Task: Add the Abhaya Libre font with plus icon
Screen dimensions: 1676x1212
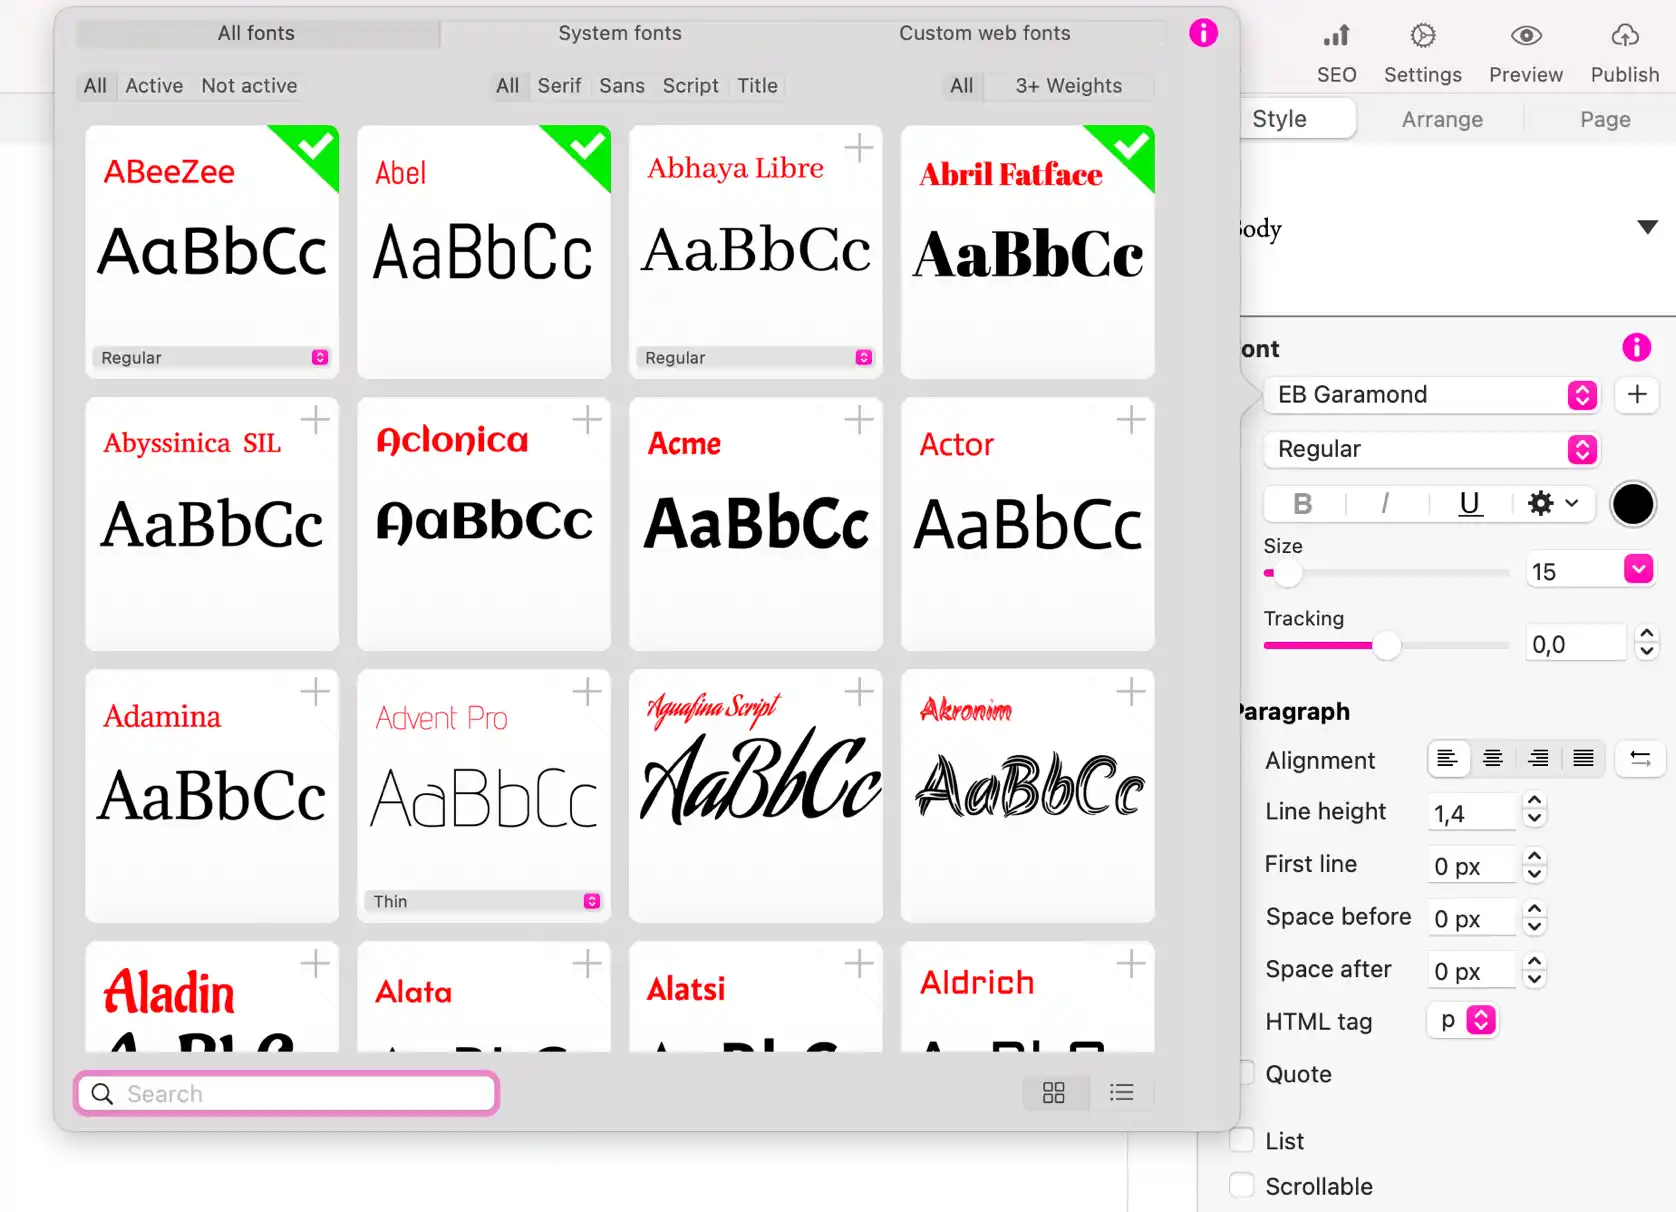Action: (859, 149)
